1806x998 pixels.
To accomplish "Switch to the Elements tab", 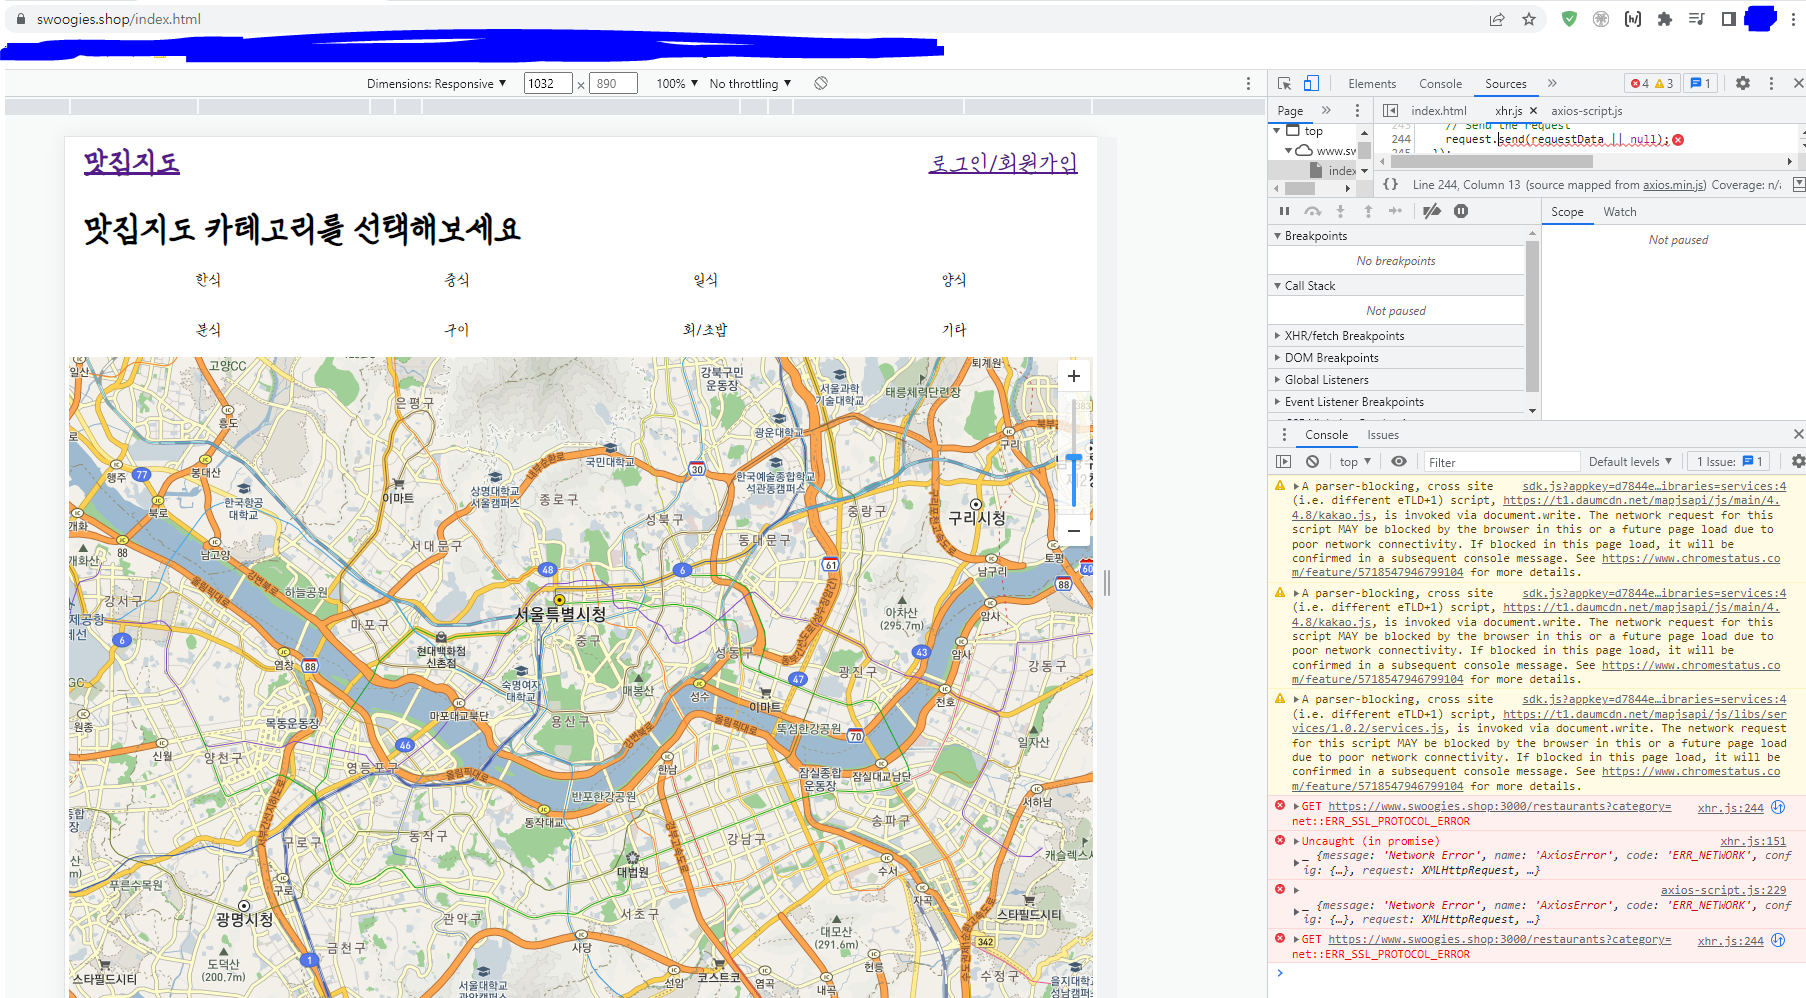I will [x=1371, y=83].
